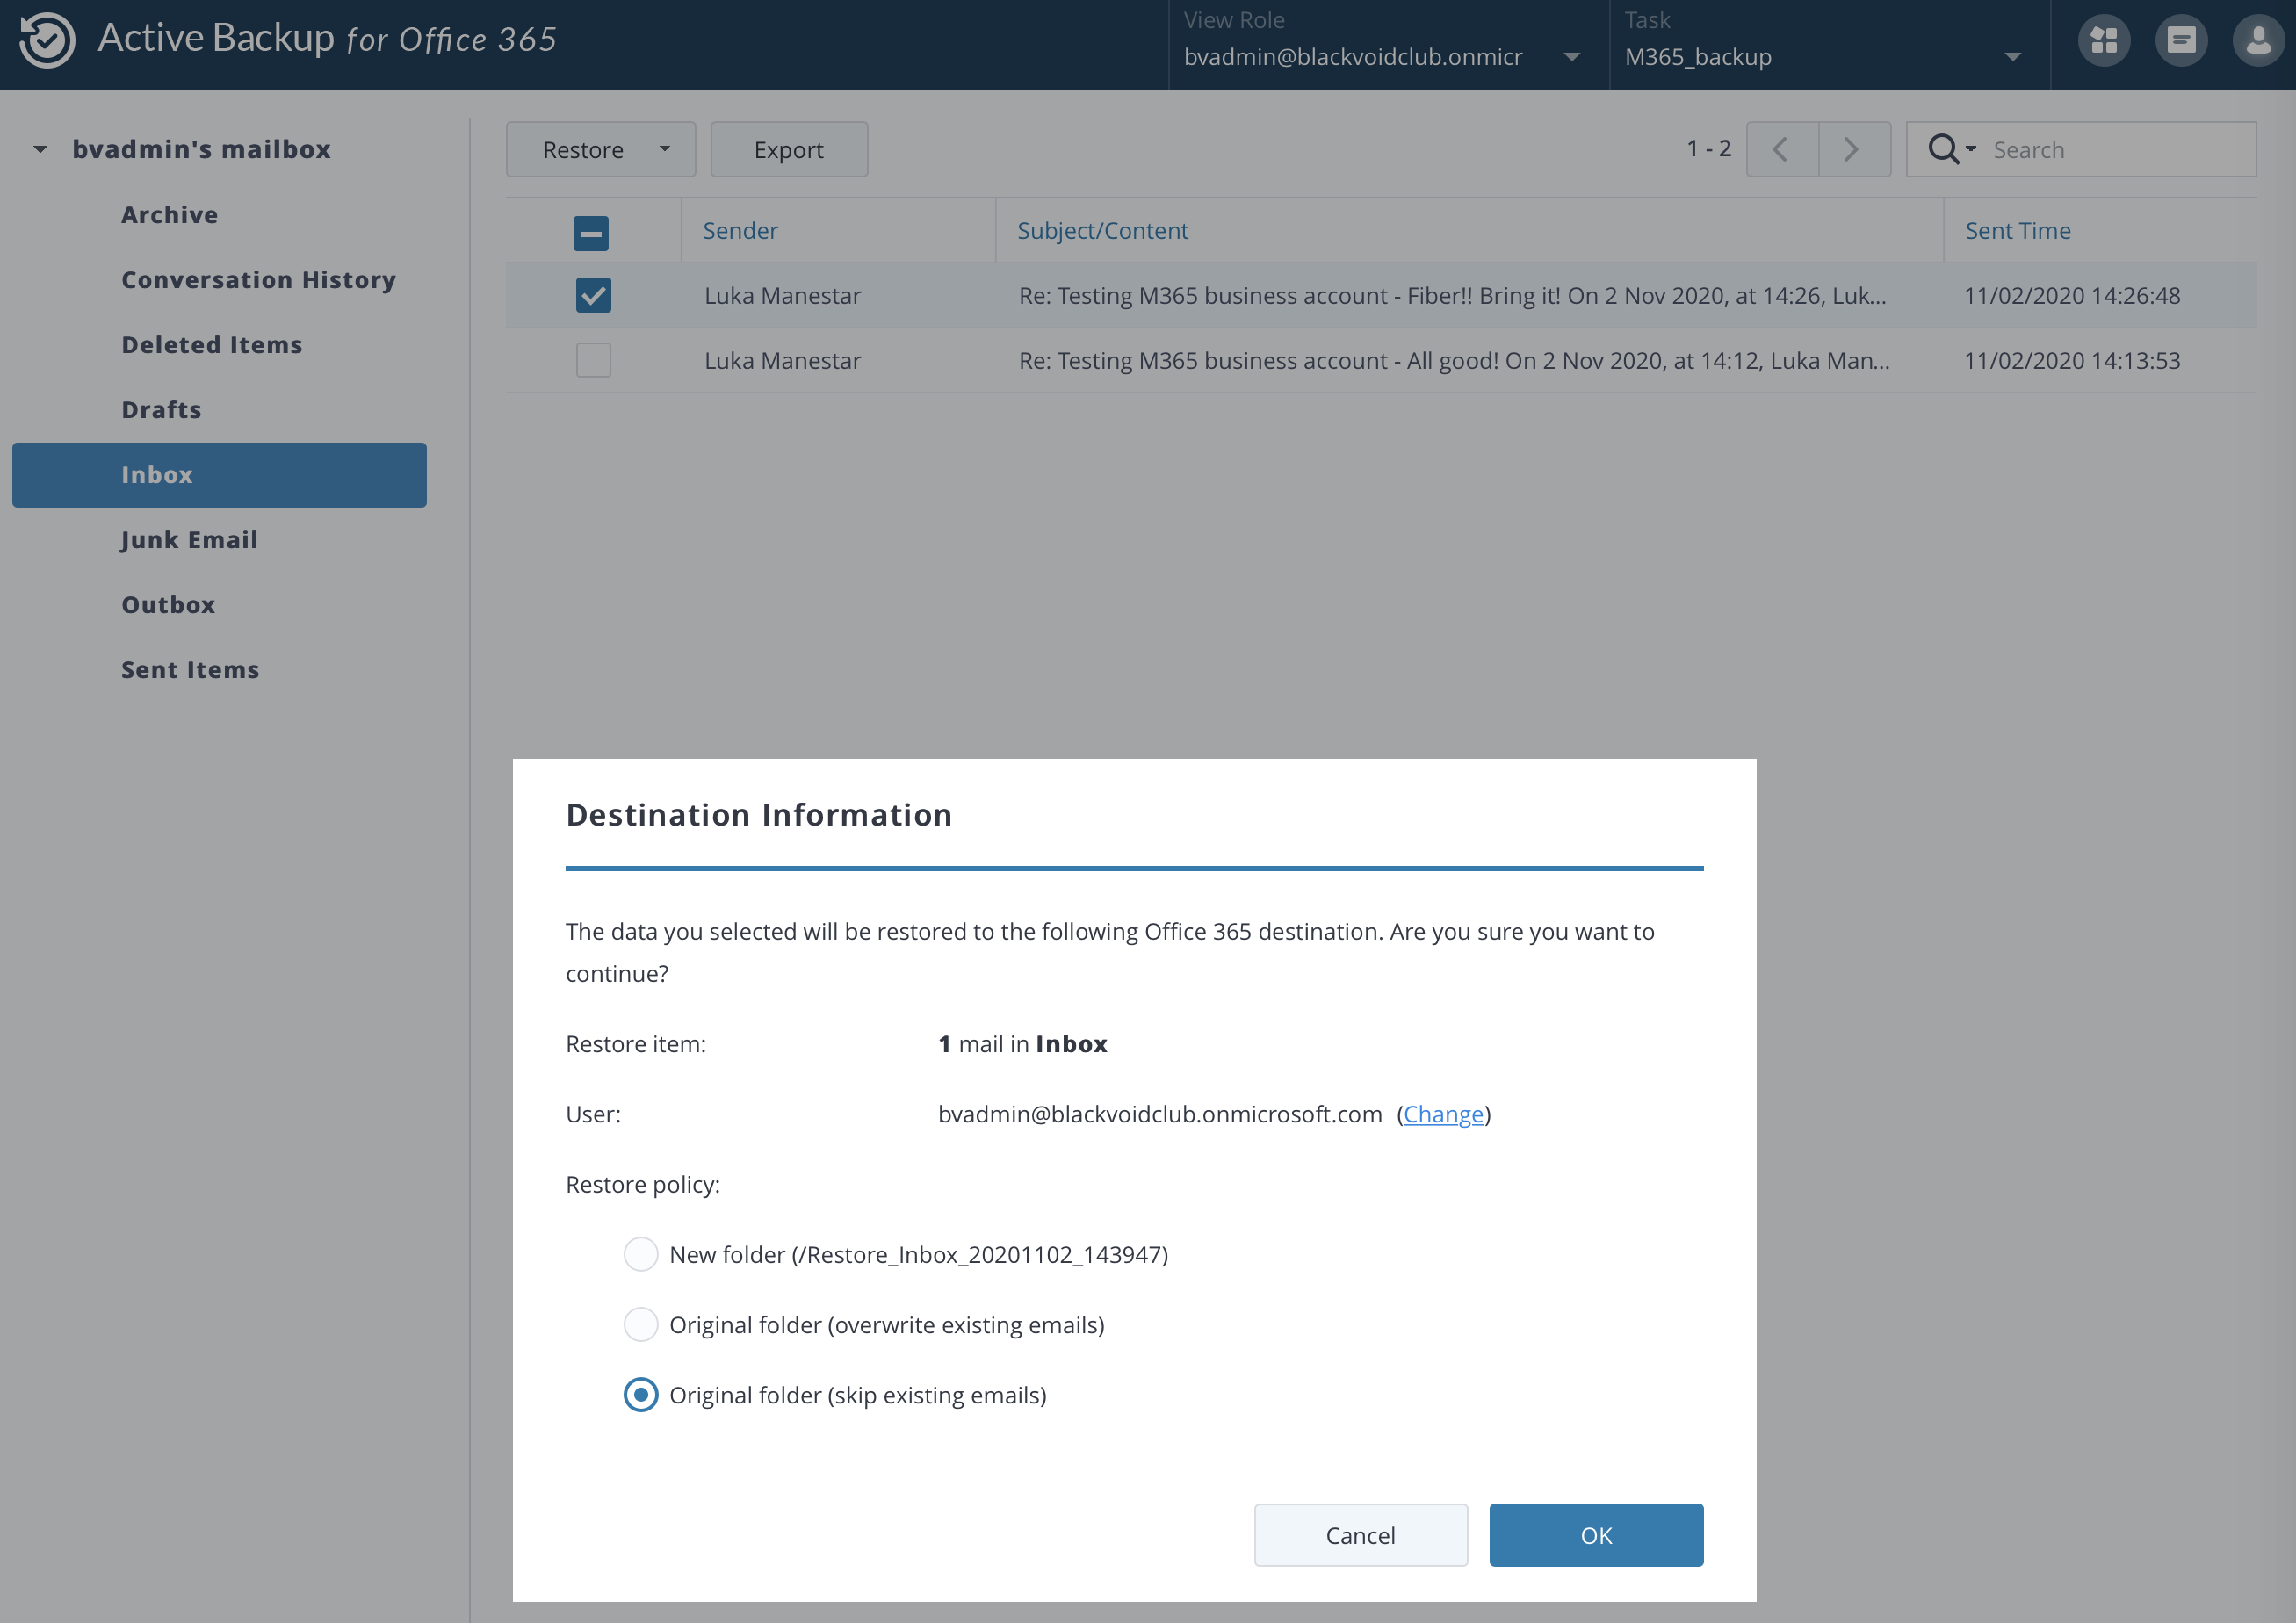Viewport: 2296px width, 1623px height.
Task: Select New folder restore policy
Action: (641, 1253)
